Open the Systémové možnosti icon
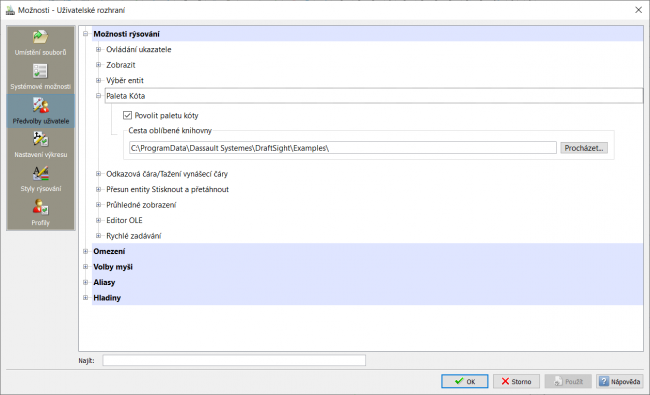Screen dimensions: 650x395 click(x=40, y=71)
